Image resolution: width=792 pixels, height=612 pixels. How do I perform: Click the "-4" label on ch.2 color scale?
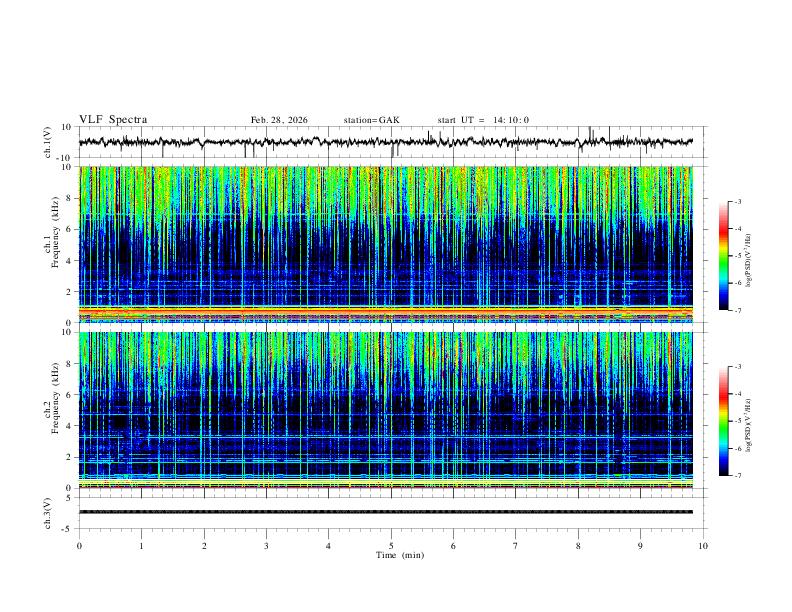tap(738, 394)
